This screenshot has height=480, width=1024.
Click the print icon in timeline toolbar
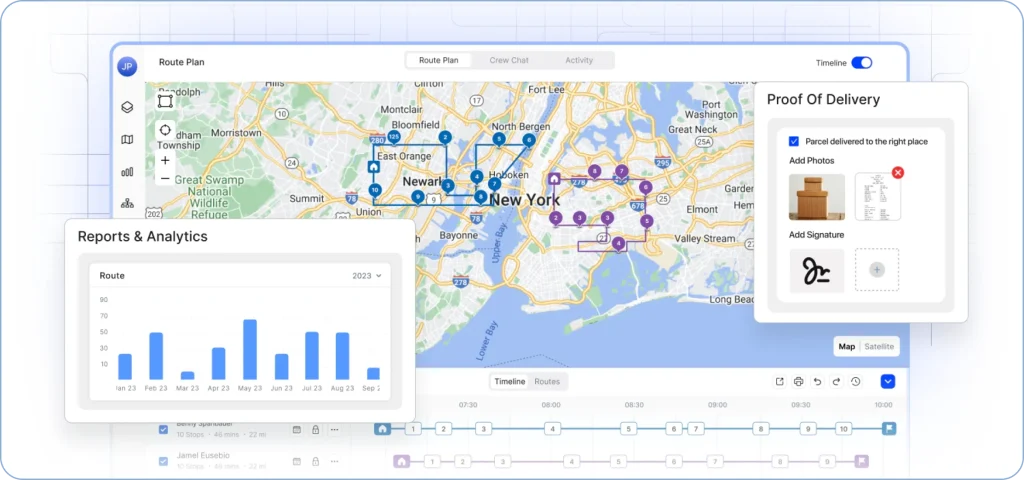[798, 381]
